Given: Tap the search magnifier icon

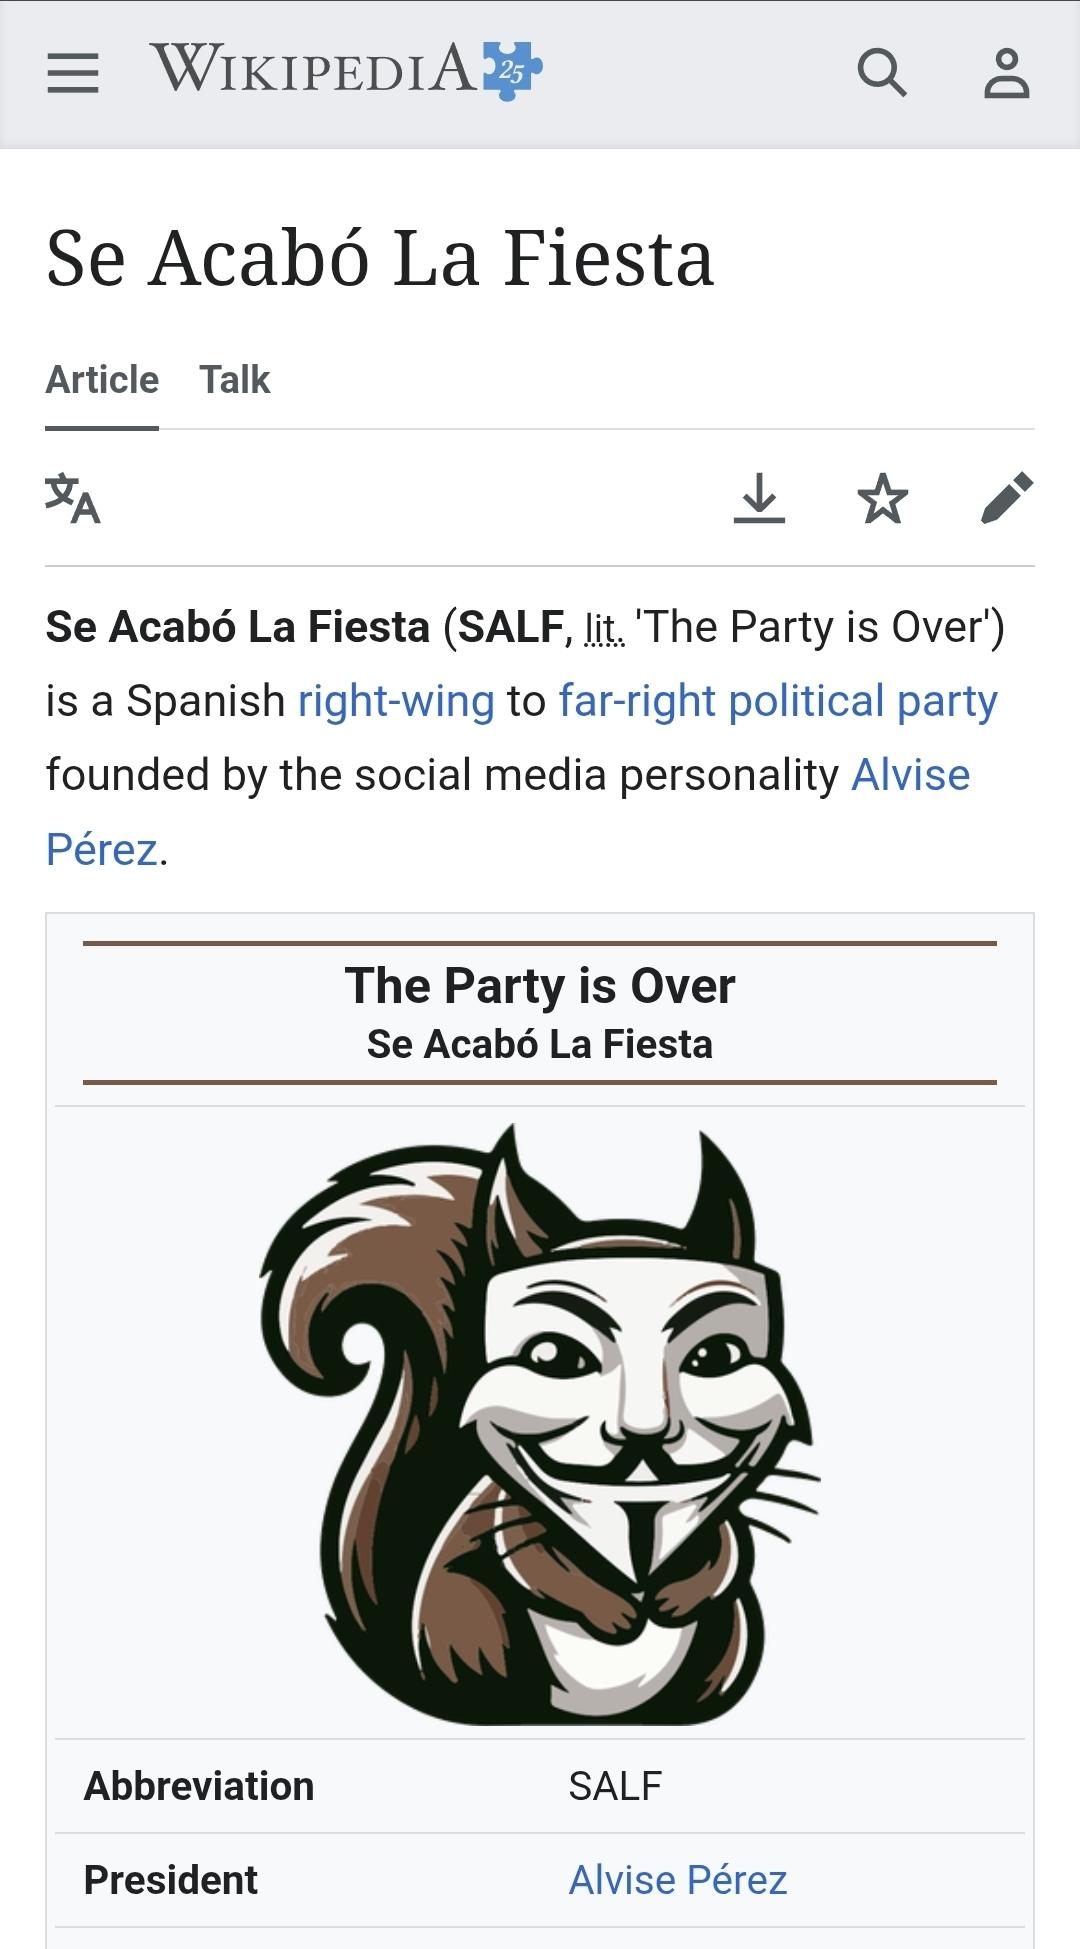Looking at the screenshot, I should click(882, 73).
